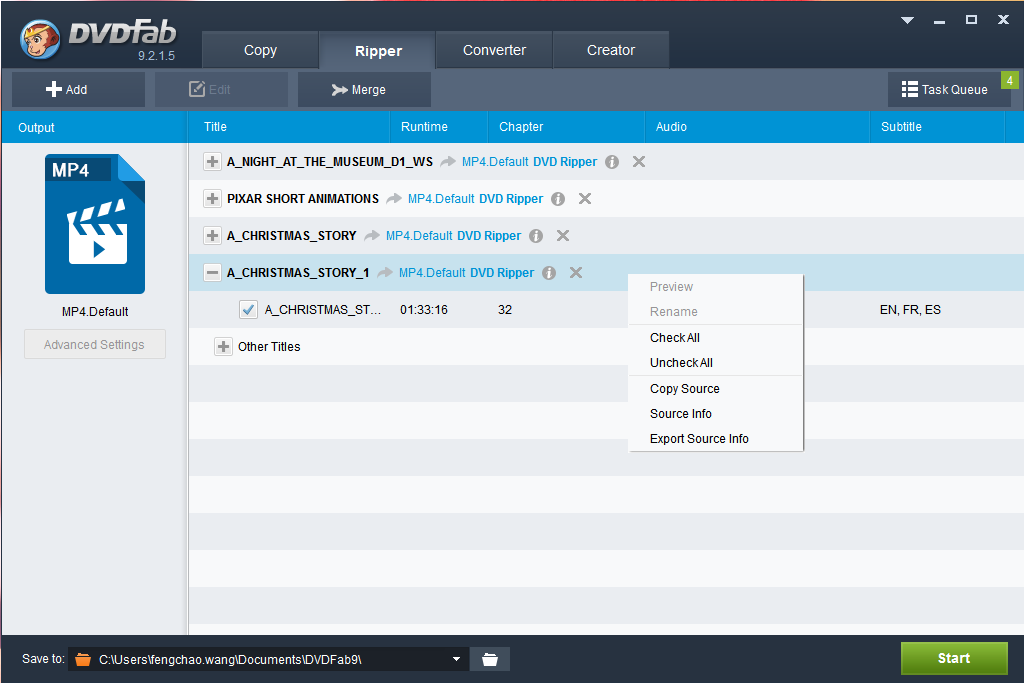Expand the A_NIGHT_AT_THE_MUSEUM_D1_WS entry

tap(212, 162)
